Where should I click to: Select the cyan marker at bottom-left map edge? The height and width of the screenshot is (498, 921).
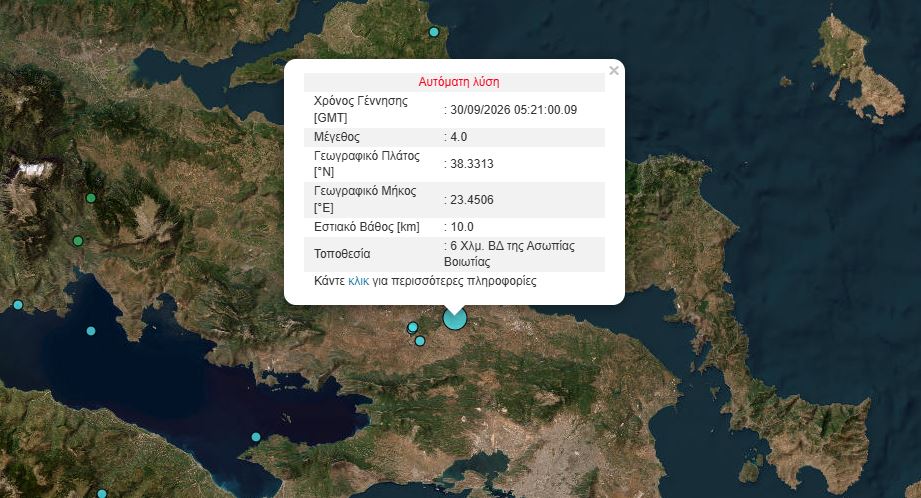tap(102, 494)
